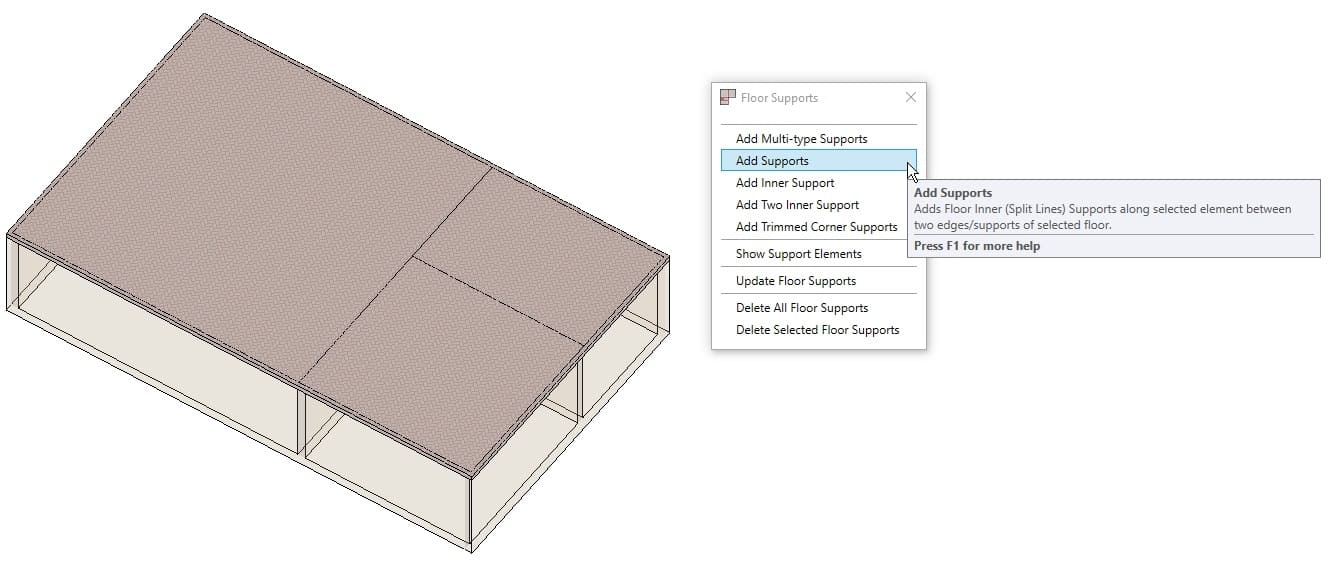Close the Floor Supports panel

[910, 98]
